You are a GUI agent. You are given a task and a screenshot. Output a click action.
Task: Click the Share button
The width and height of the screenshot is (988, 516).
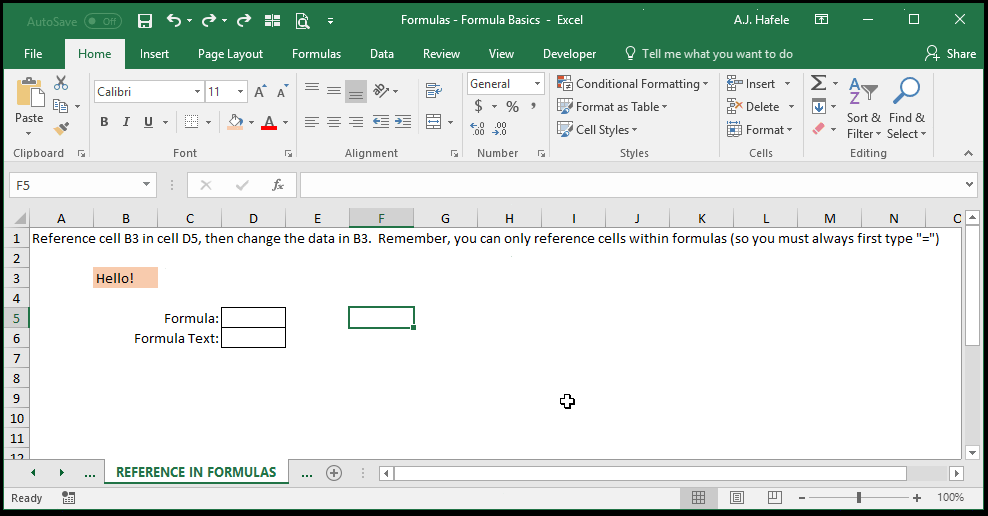(x=951, y=54)
